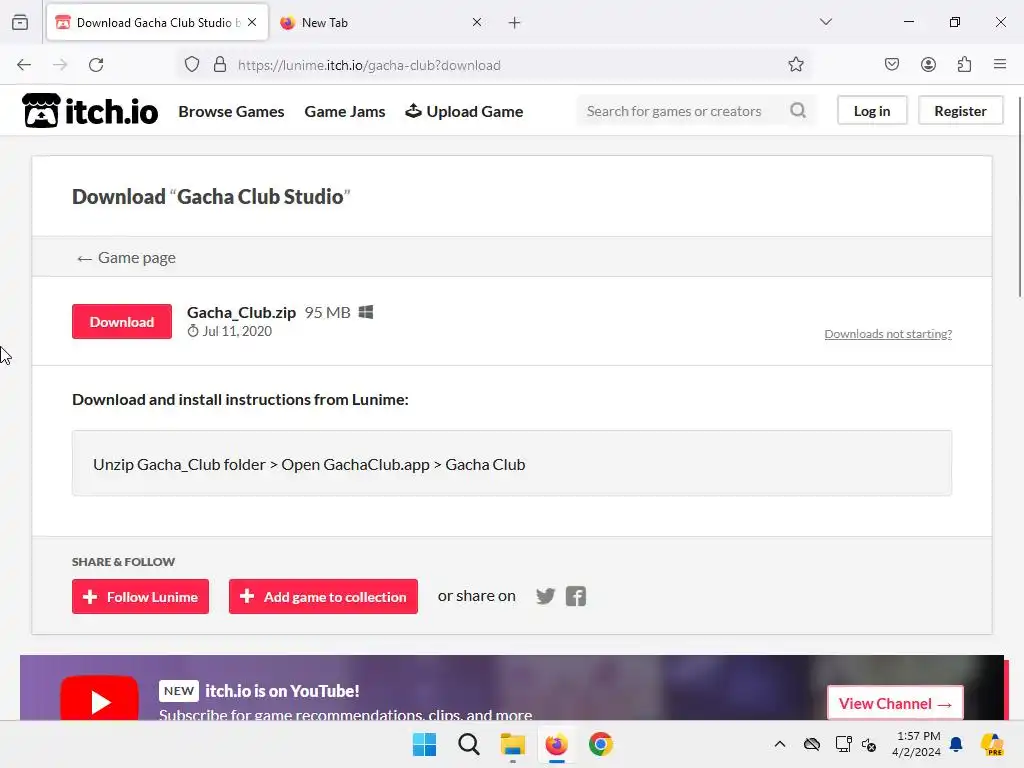Go back to previous page
1024x768 pixels.
24,65
